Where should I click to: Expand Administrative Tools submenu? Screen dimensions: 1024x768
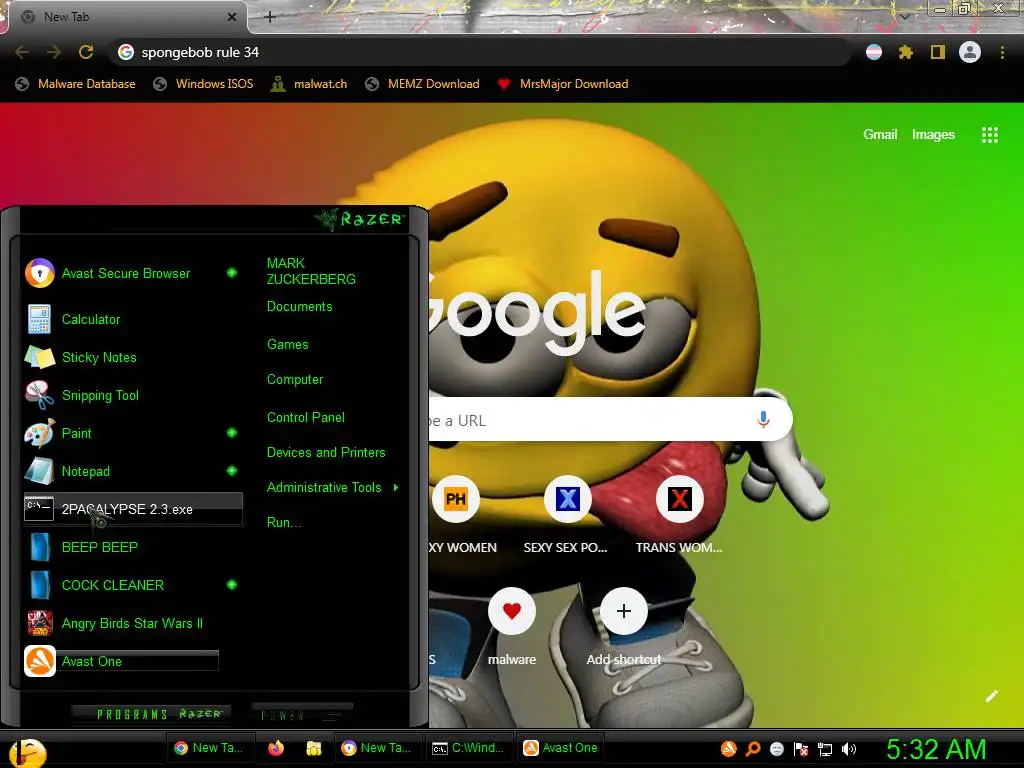click(396, 487)
